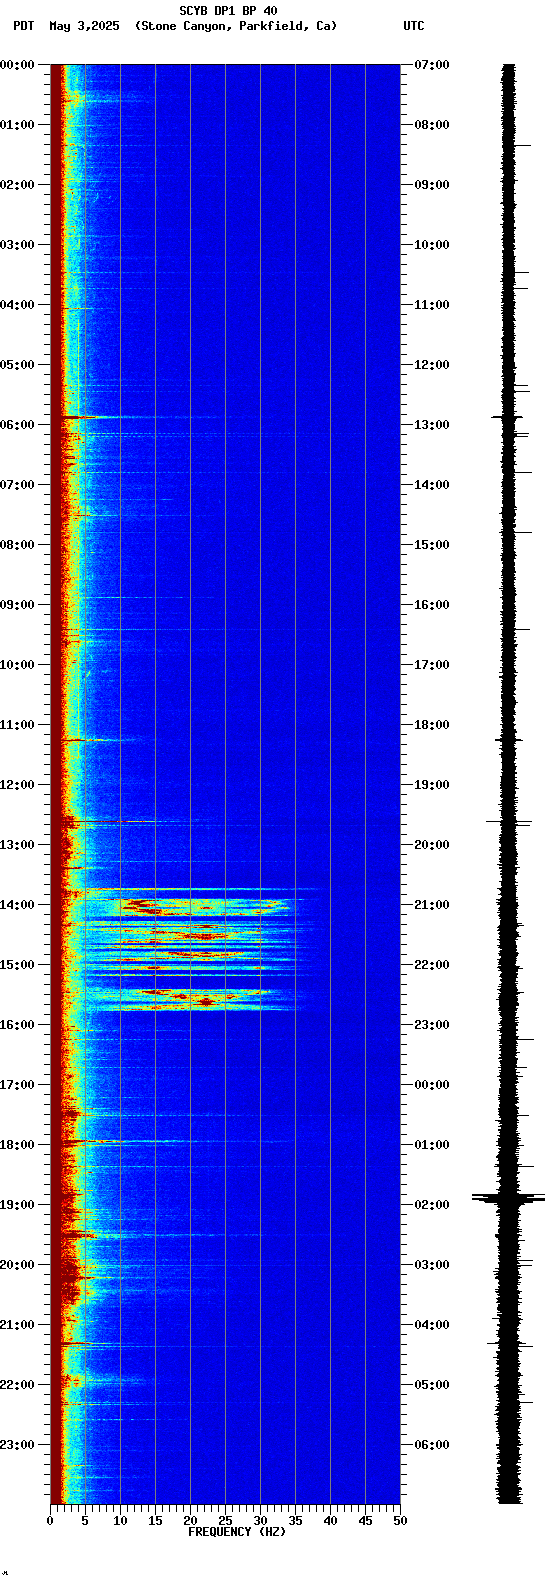Click the '25' frequency axis tick label

pyautogui.click(x=225, y=1521)
